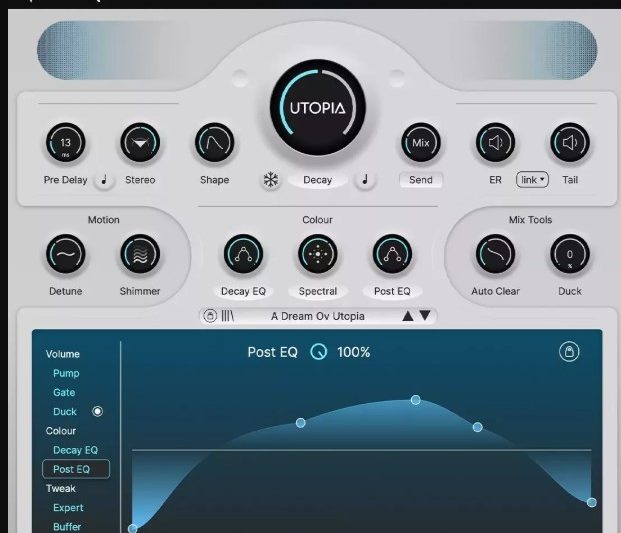Click the Tweak heading in sidebar
The height and width of the screenshot is (533, 621).
click(x=61, y=489)
